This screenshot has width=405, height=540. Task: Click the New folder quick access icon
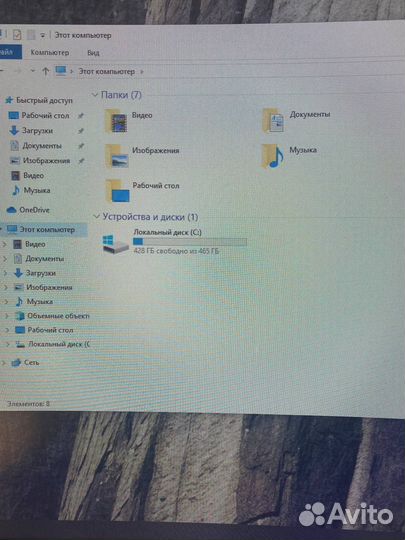click(31, 35)
